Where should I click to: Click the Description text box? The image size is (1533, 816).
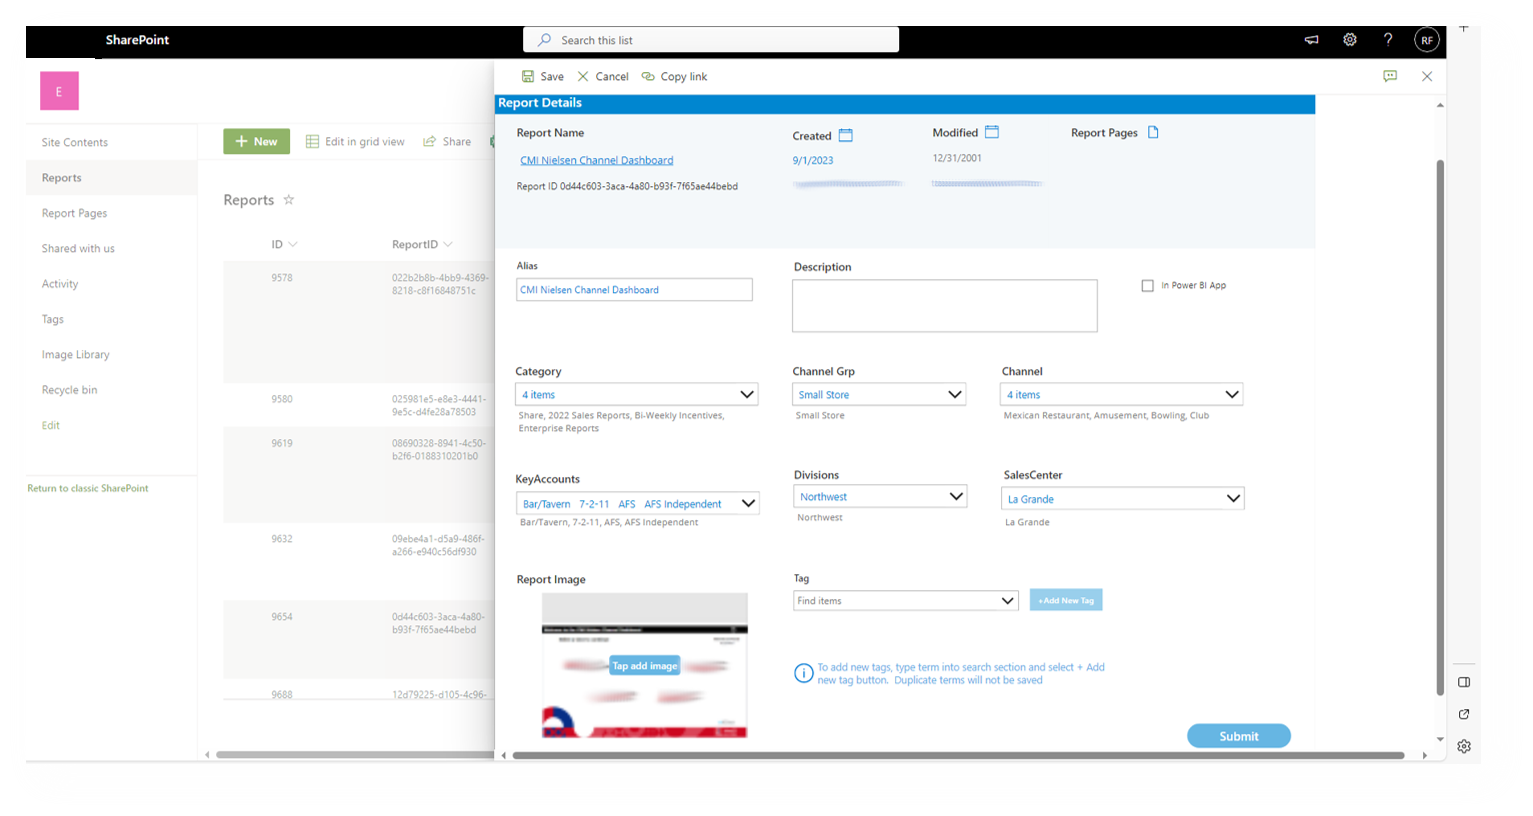click(x=945, y=306)
